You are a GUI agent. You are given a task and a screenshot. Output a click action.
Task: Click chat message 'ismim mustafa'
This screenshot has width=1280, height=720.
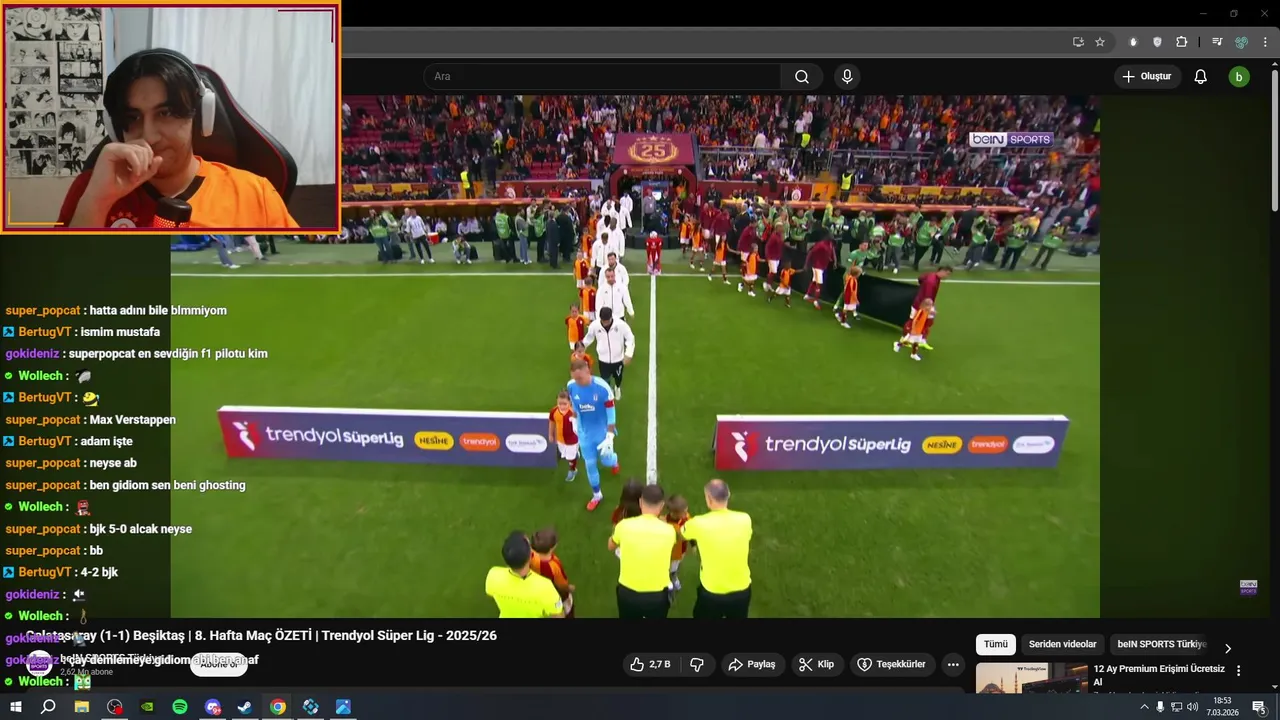click(120, 332)
